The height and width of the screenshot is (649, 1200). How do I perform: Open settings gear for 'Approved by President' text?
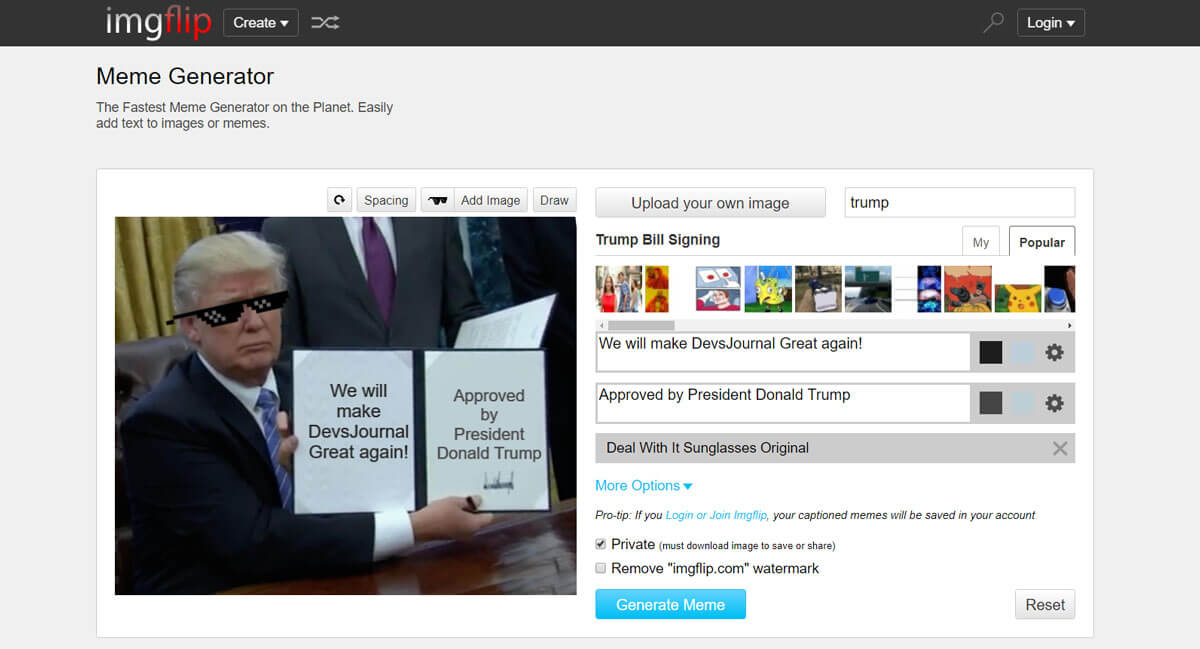(1054, 403)
